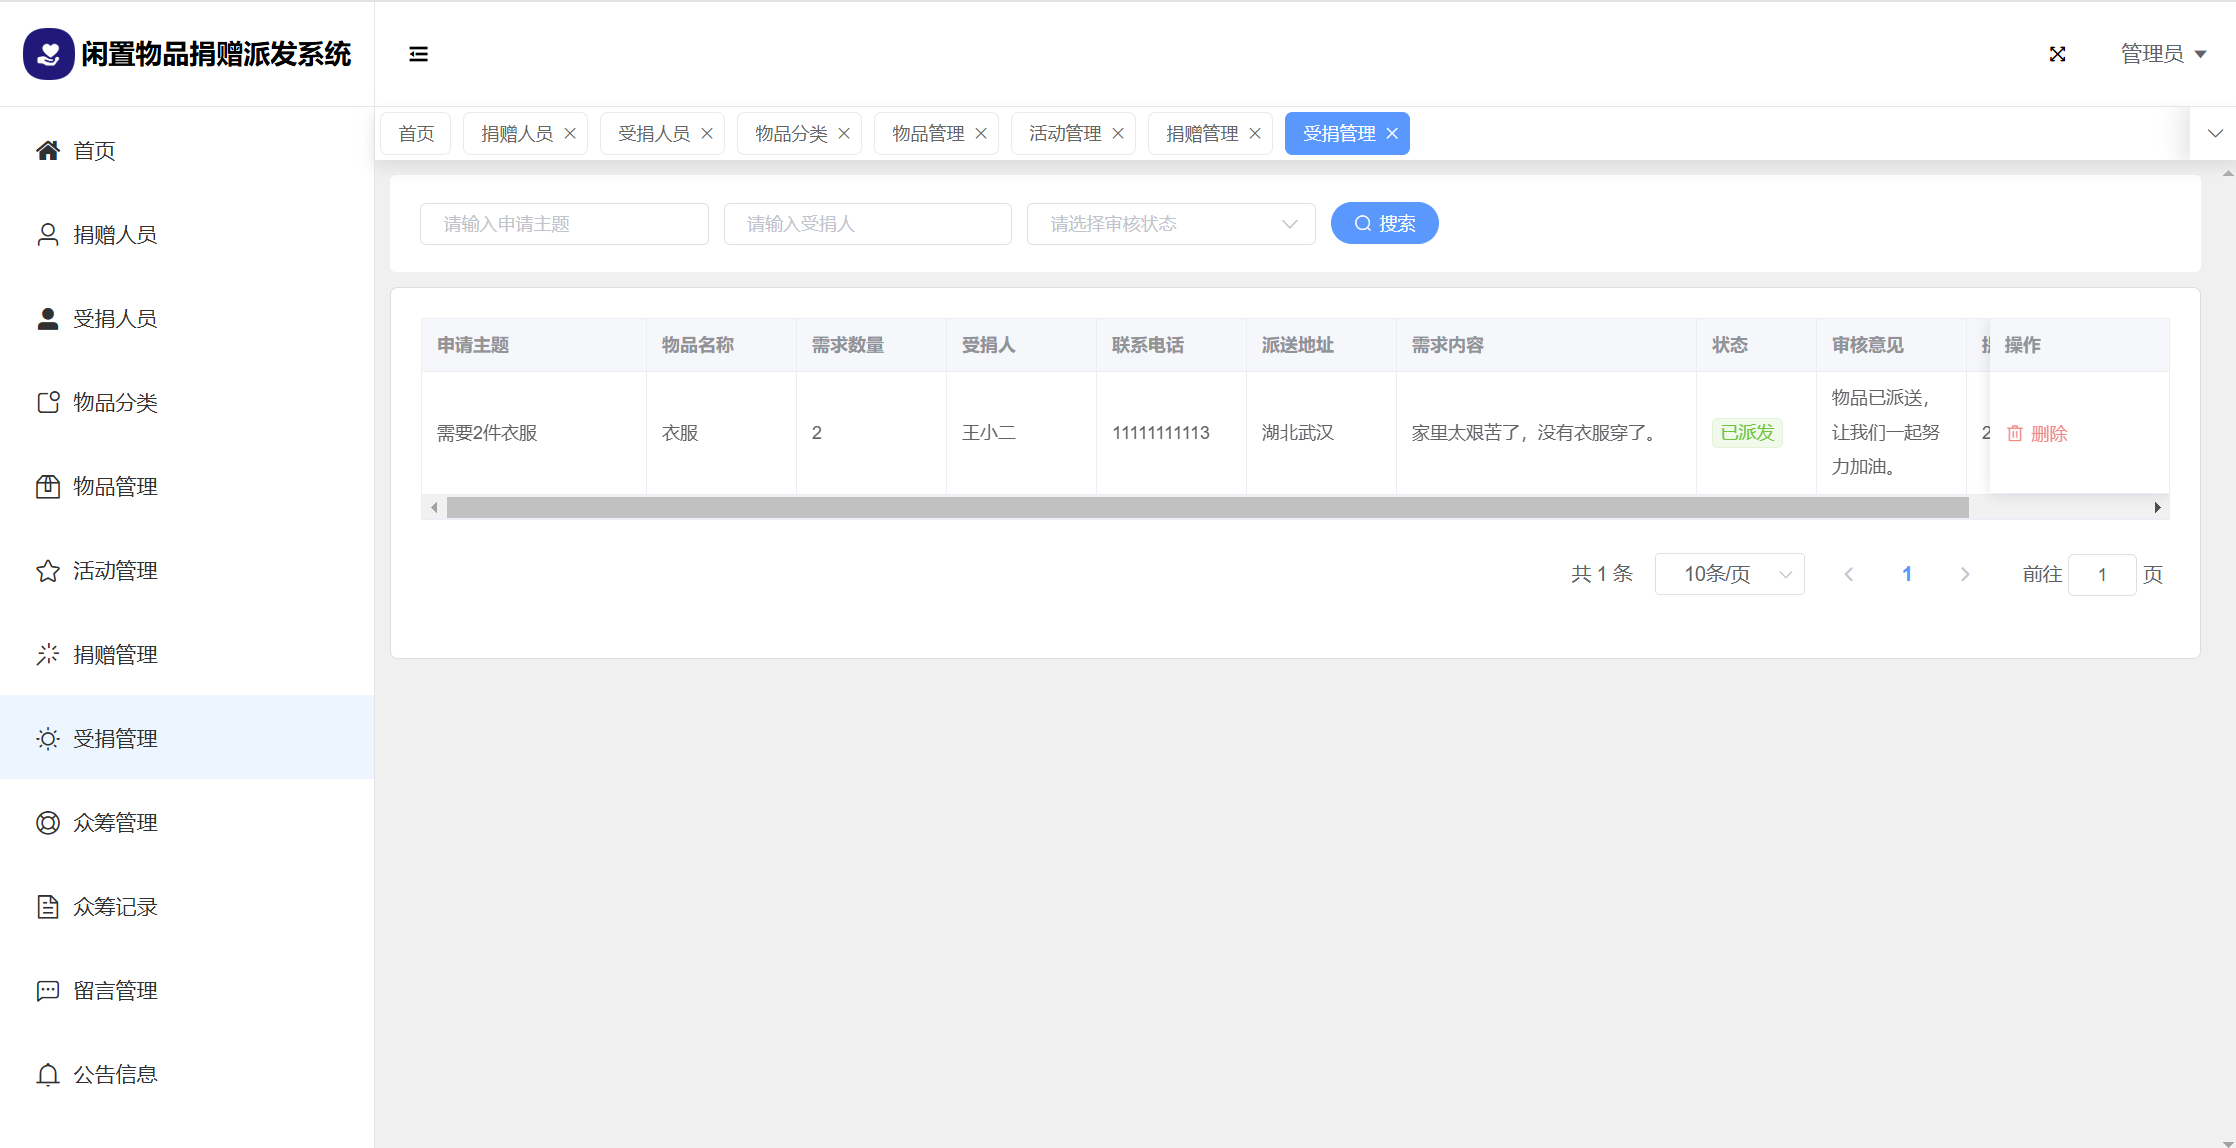The height and width of the screenshot is (1148, 2236).
Task: Expand the 请选择审核状态 dropdown
Action: tap(1170, 224)
